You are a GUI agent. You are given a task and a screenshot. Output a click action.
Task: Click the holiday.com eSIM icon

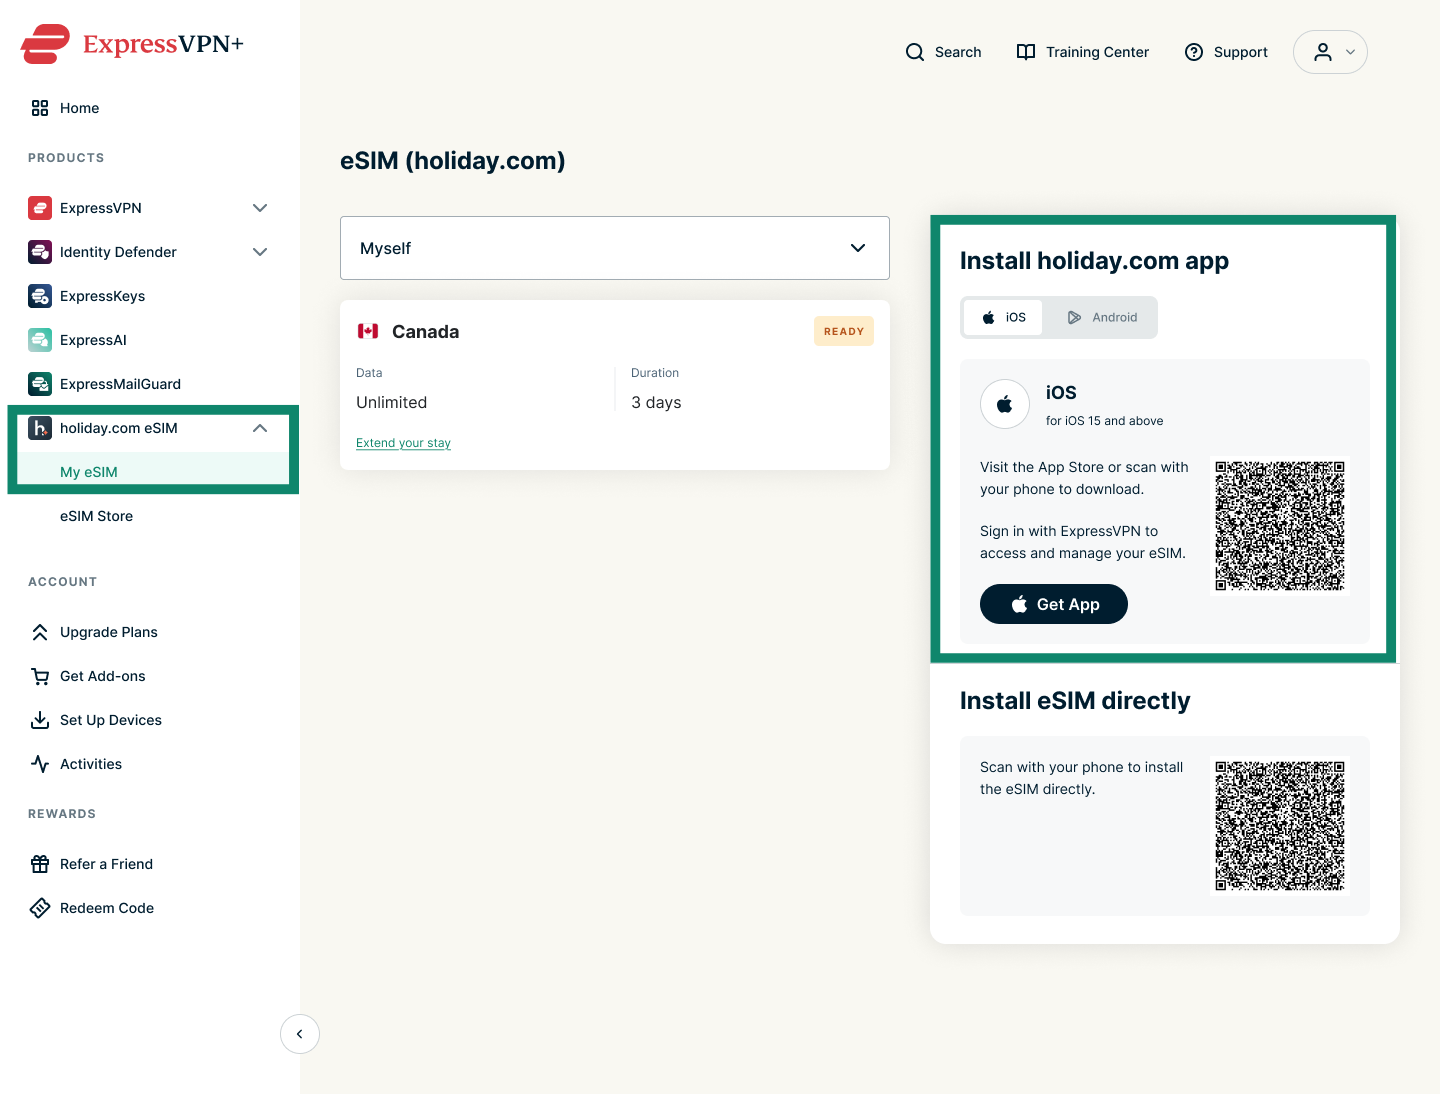(40, 428)
